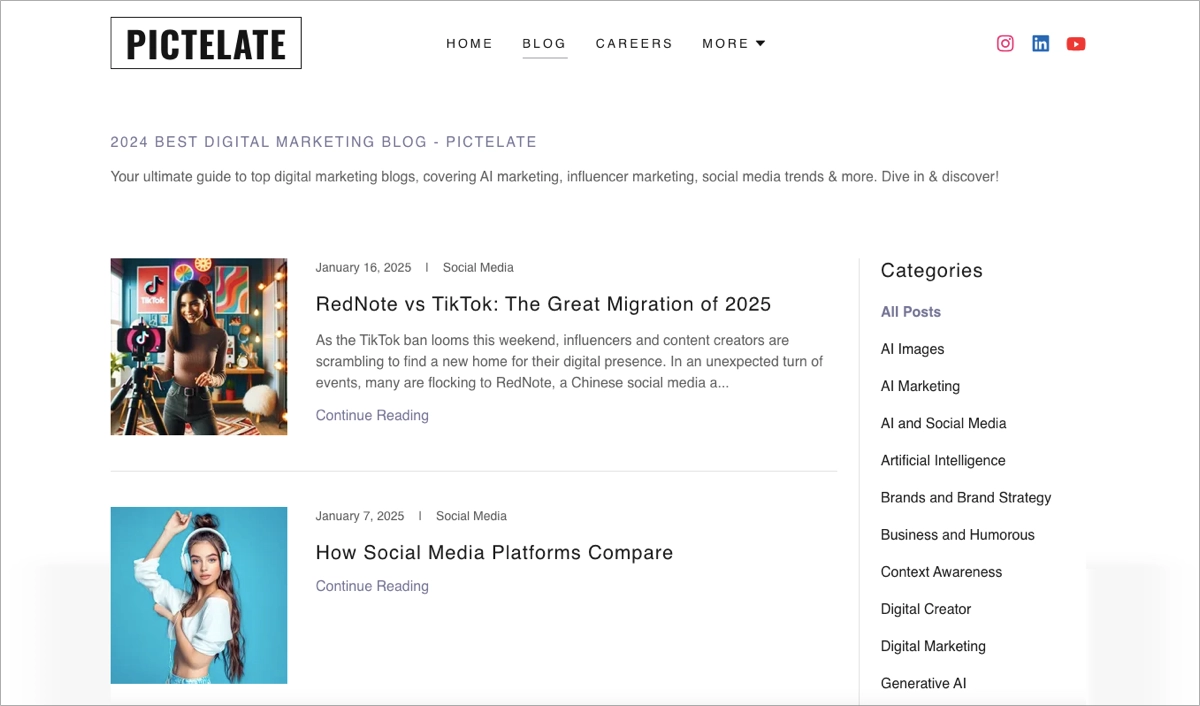Open the AI Images category

pos(912,348)
